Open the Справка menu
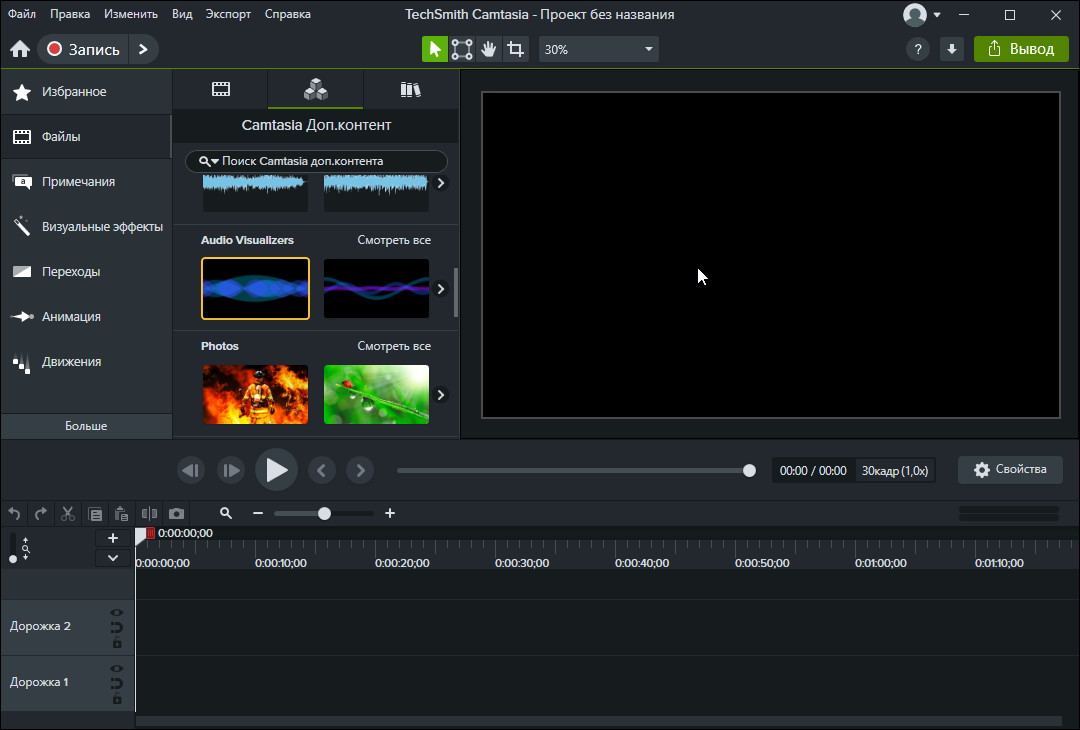Image resolution: width=1080 pixels, height=730 pixels. [287, 14]
